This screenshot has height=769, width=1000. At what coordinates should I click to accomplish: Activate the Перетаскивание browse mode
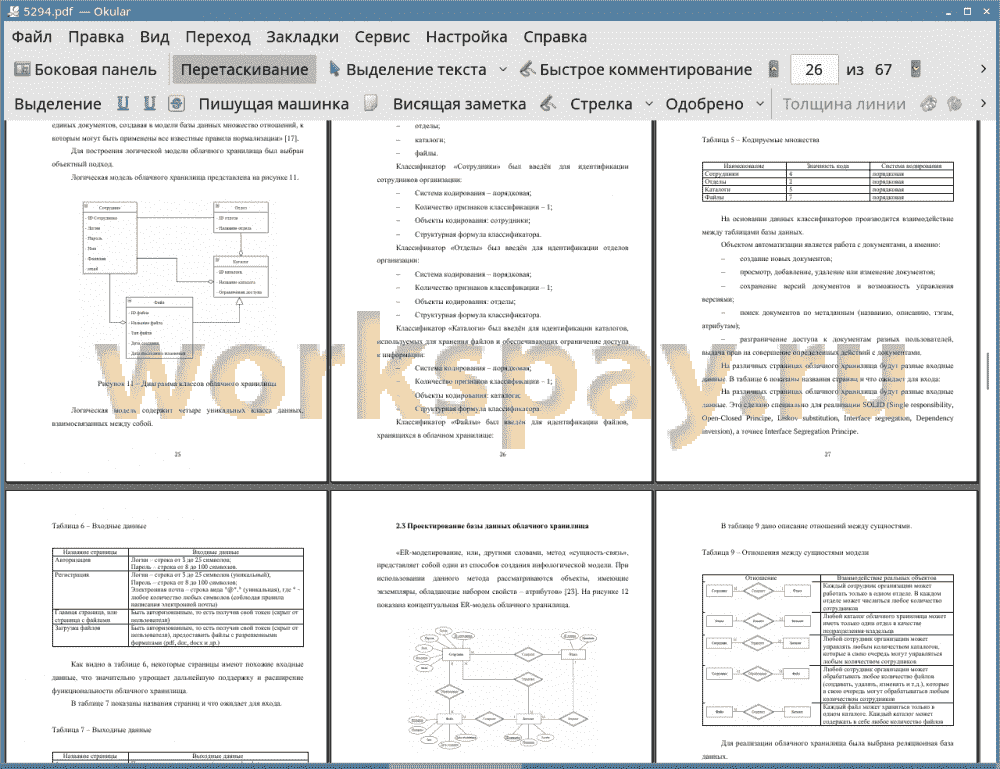pos(244,70)
